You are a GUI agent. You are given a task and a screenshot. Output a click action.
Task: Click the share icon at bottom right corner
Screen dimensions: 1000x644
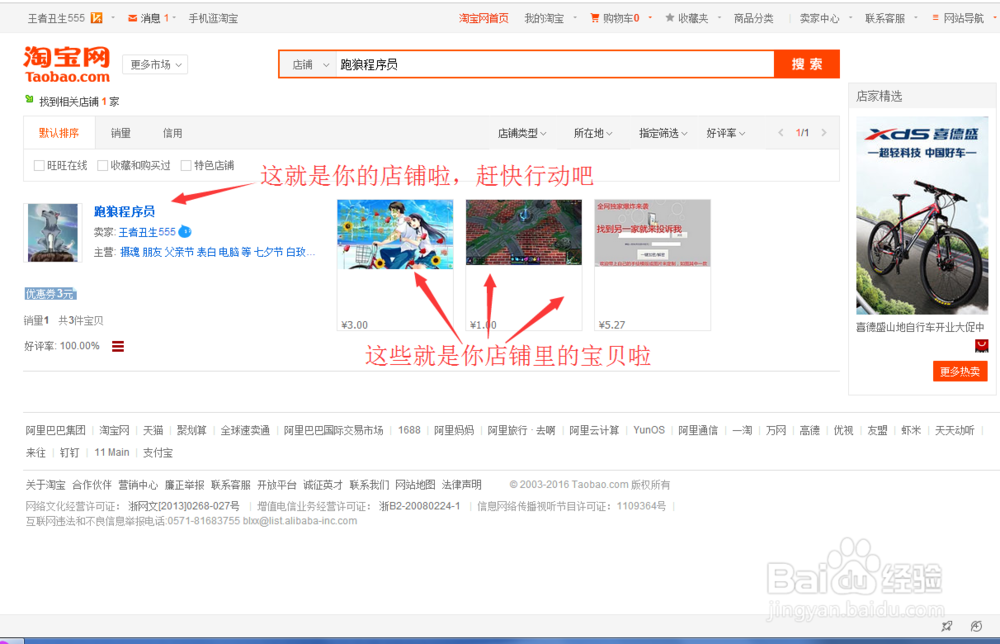point(948,625)
